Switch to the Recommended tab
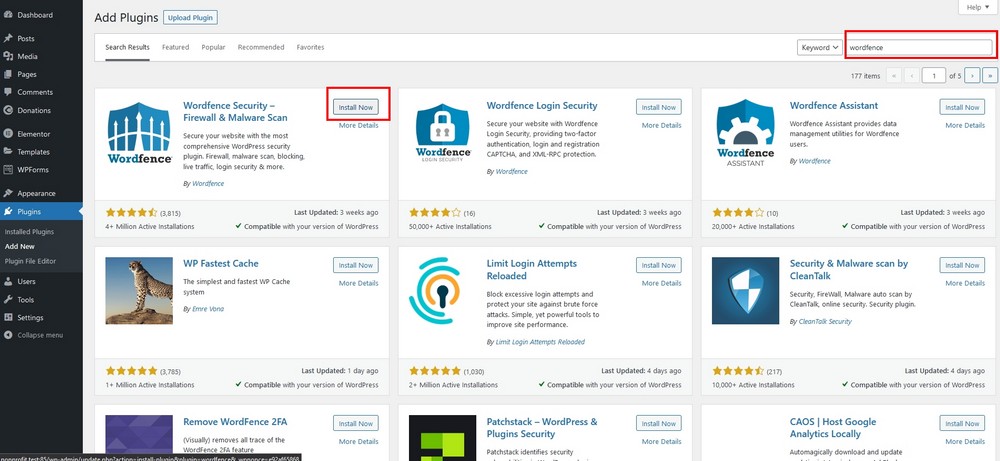1000x461 pixels. pyautogui.click(x=261, y=47)
